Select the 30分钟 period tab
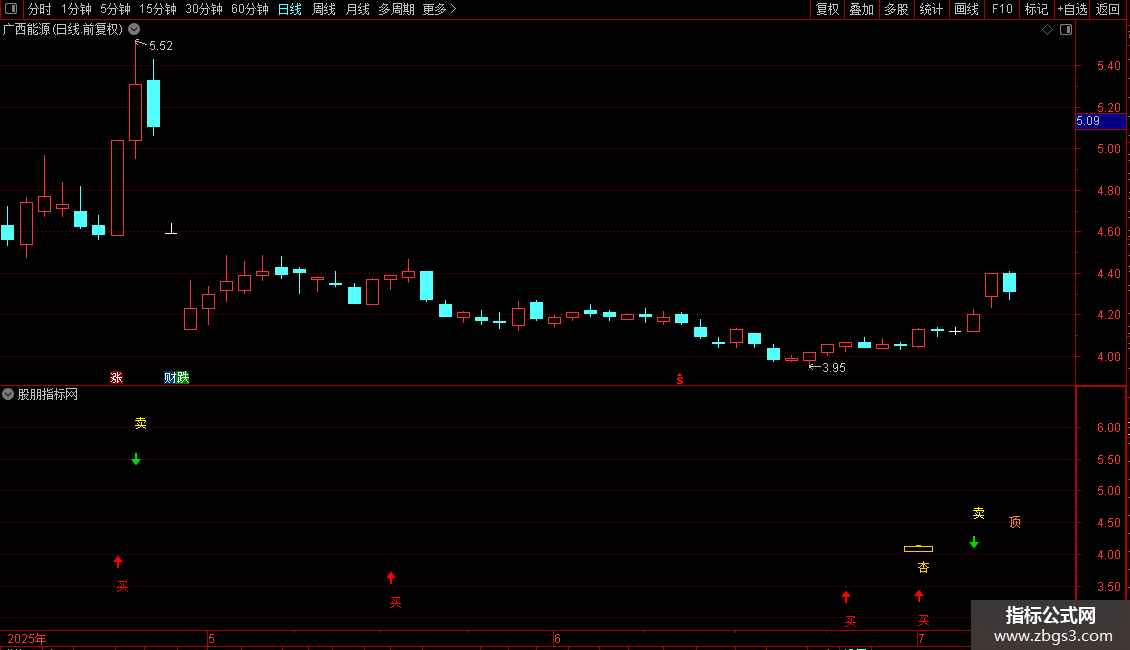 [204, 9]
